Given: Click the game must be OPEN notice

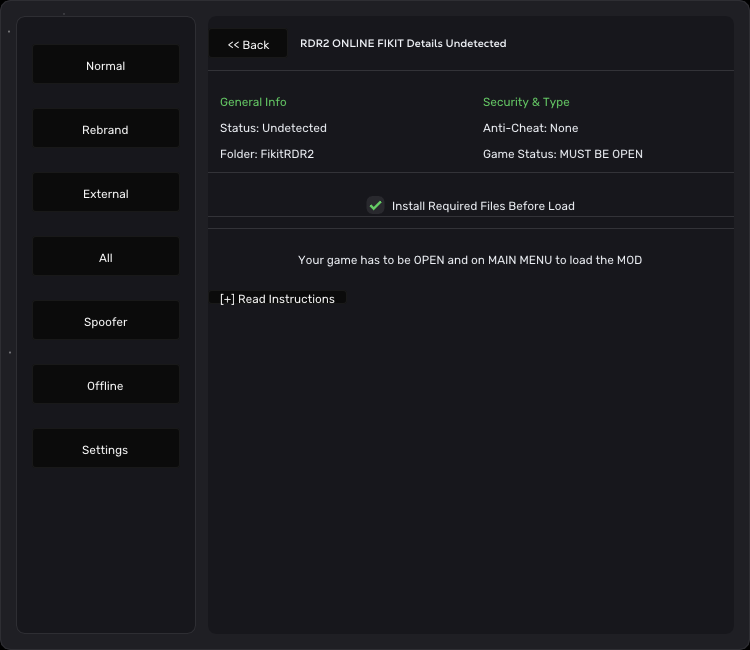Looking at the screenshot, I should (x=470, y=260).
